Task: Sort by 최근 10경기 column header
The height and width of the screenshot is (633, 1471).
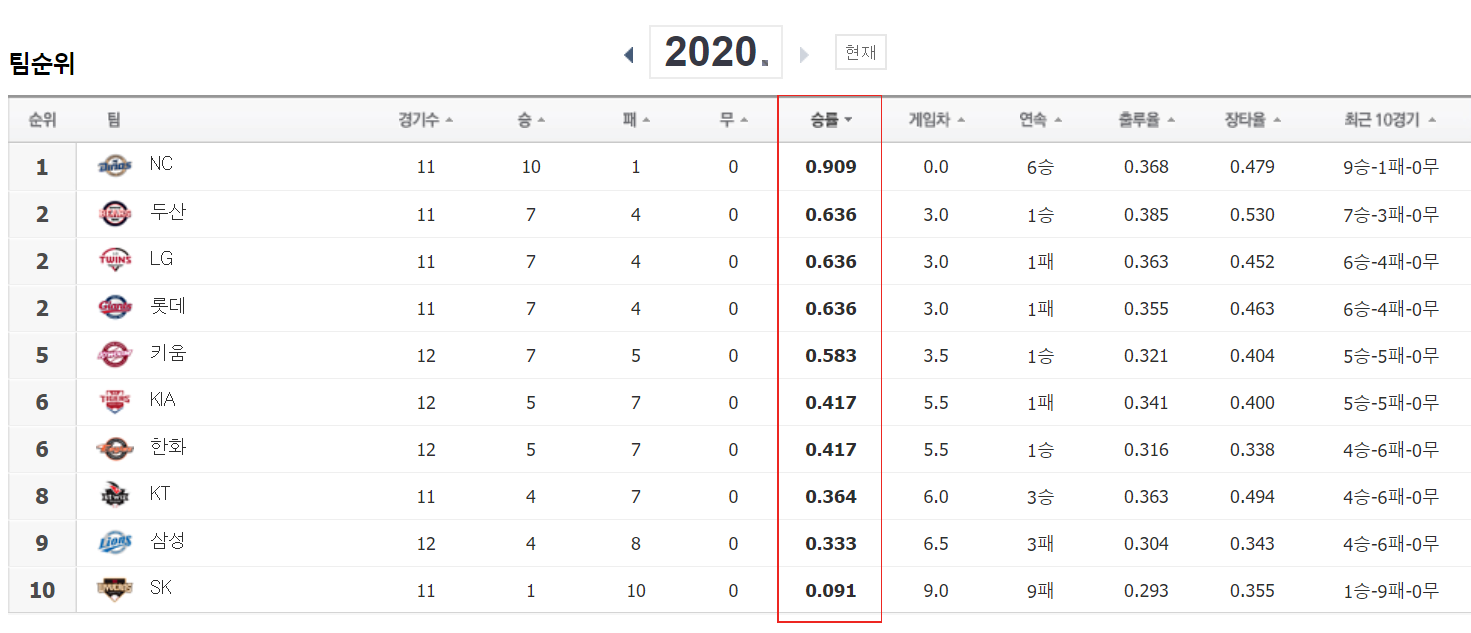Action: pos(1390,120)
